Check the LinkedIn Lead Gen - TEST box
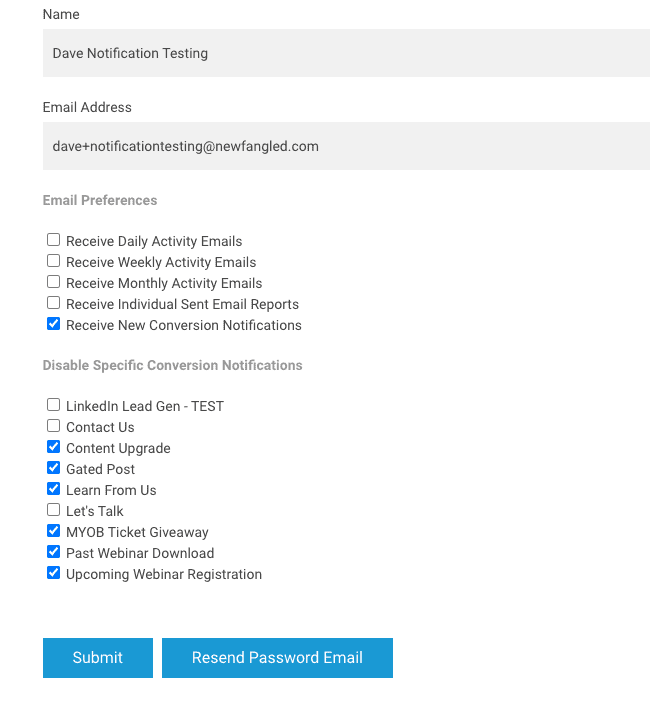Viewport: 650px width, 708px height. pos(53,405)
